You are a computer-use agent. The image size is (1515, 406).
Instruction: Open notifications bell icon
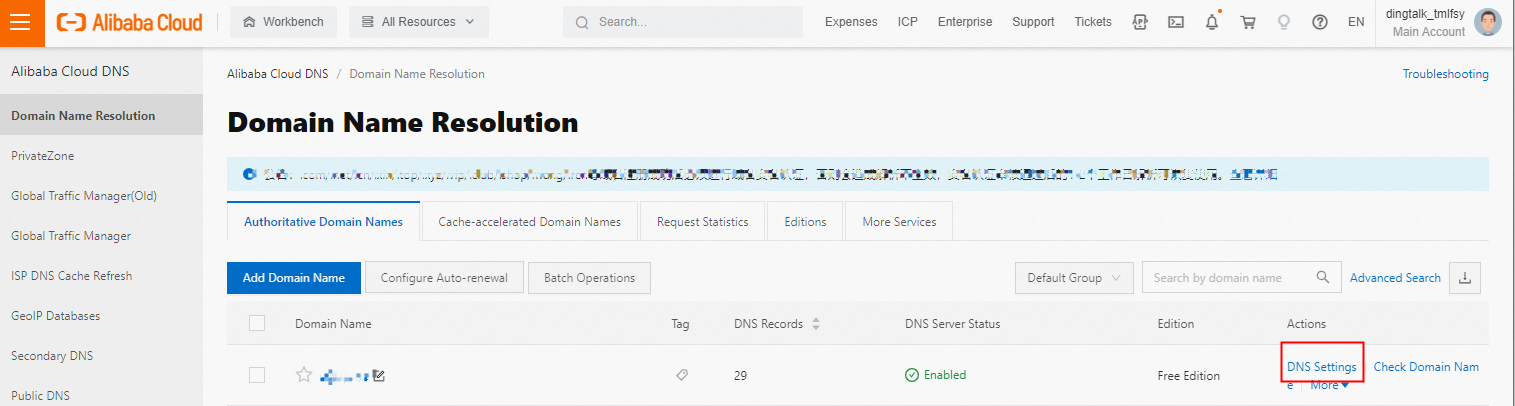(x=1212, y=22)
